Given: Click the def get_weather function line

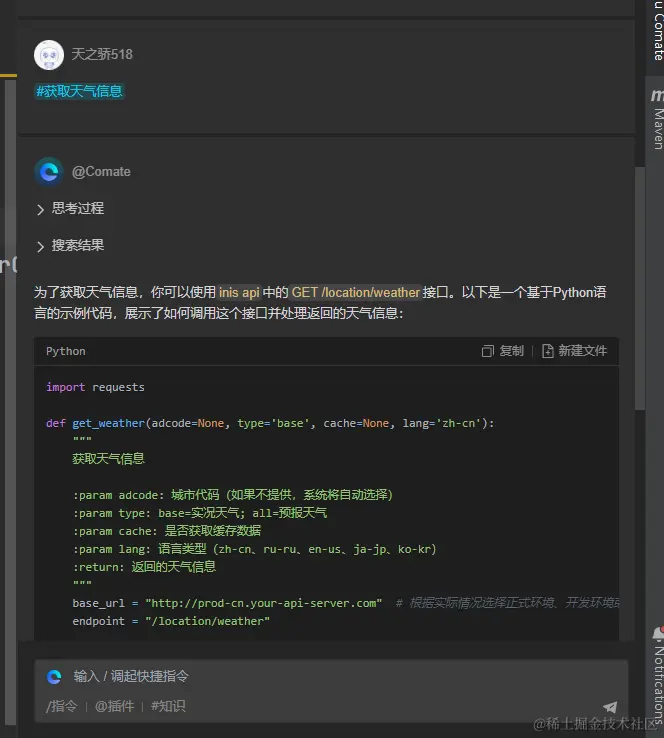Looking at the screenshot, I should [x=270, y=423].
